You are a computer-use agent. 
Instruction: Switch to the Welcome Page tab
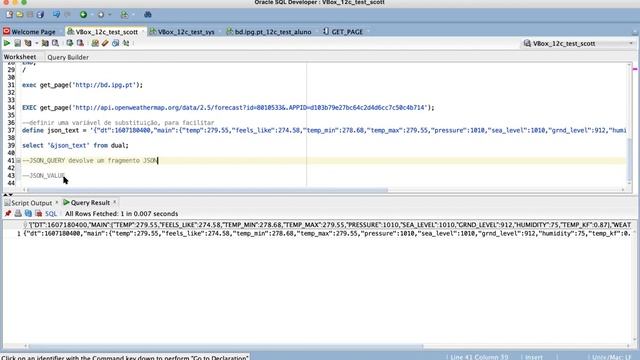pyautogui.click(x=29, y=32)
